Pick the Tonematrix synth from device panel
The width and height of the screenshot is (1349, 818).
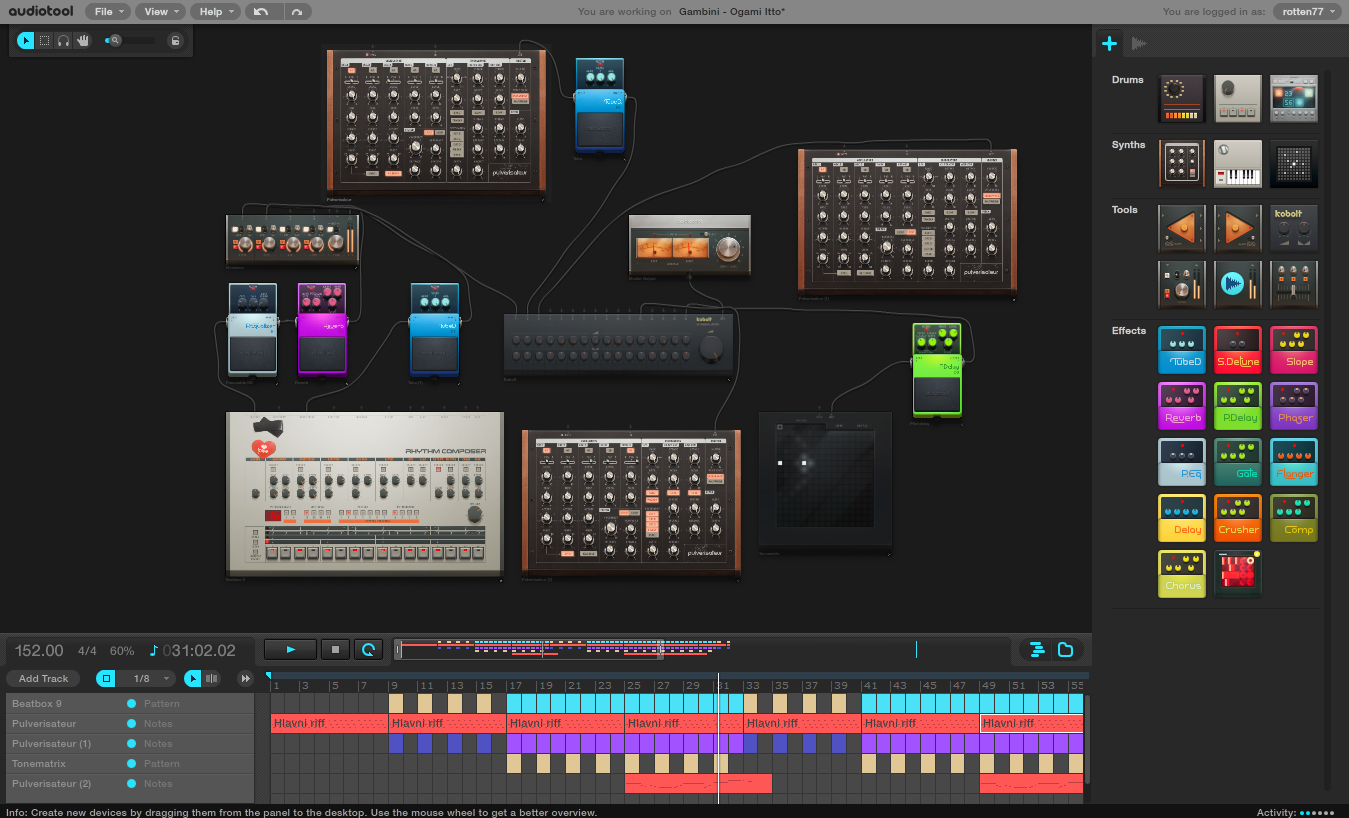pos(1294,163)
